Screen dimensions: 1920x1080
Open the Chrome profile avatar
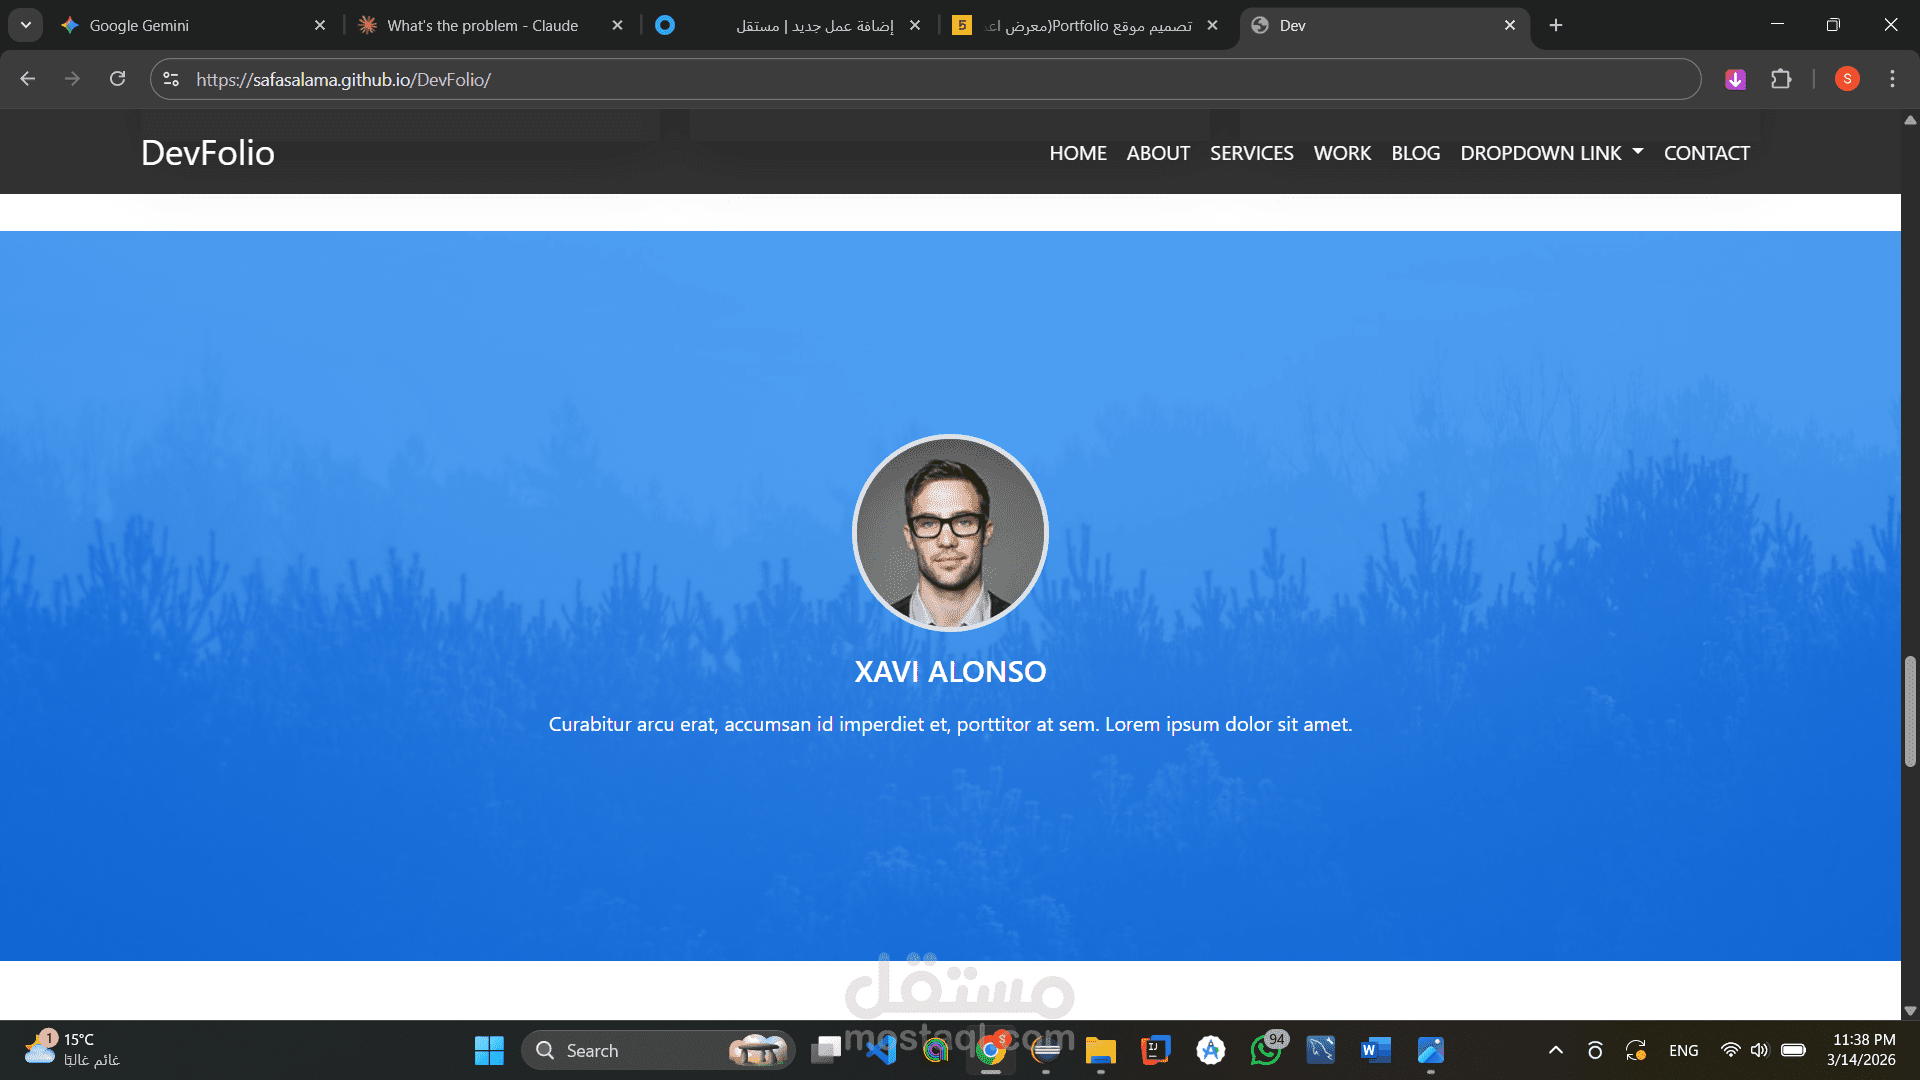1847,79
